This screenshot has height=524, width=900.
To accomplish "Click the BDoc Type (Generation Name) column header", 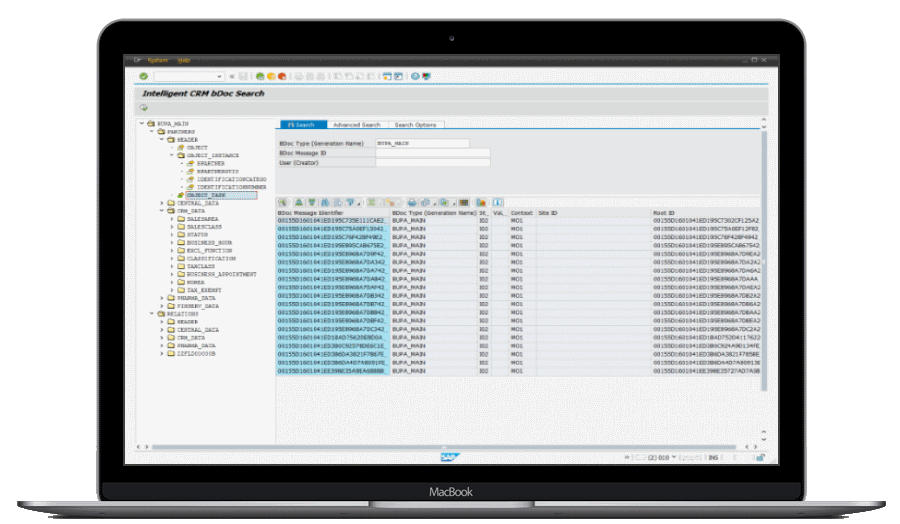I will pos(434,213).
